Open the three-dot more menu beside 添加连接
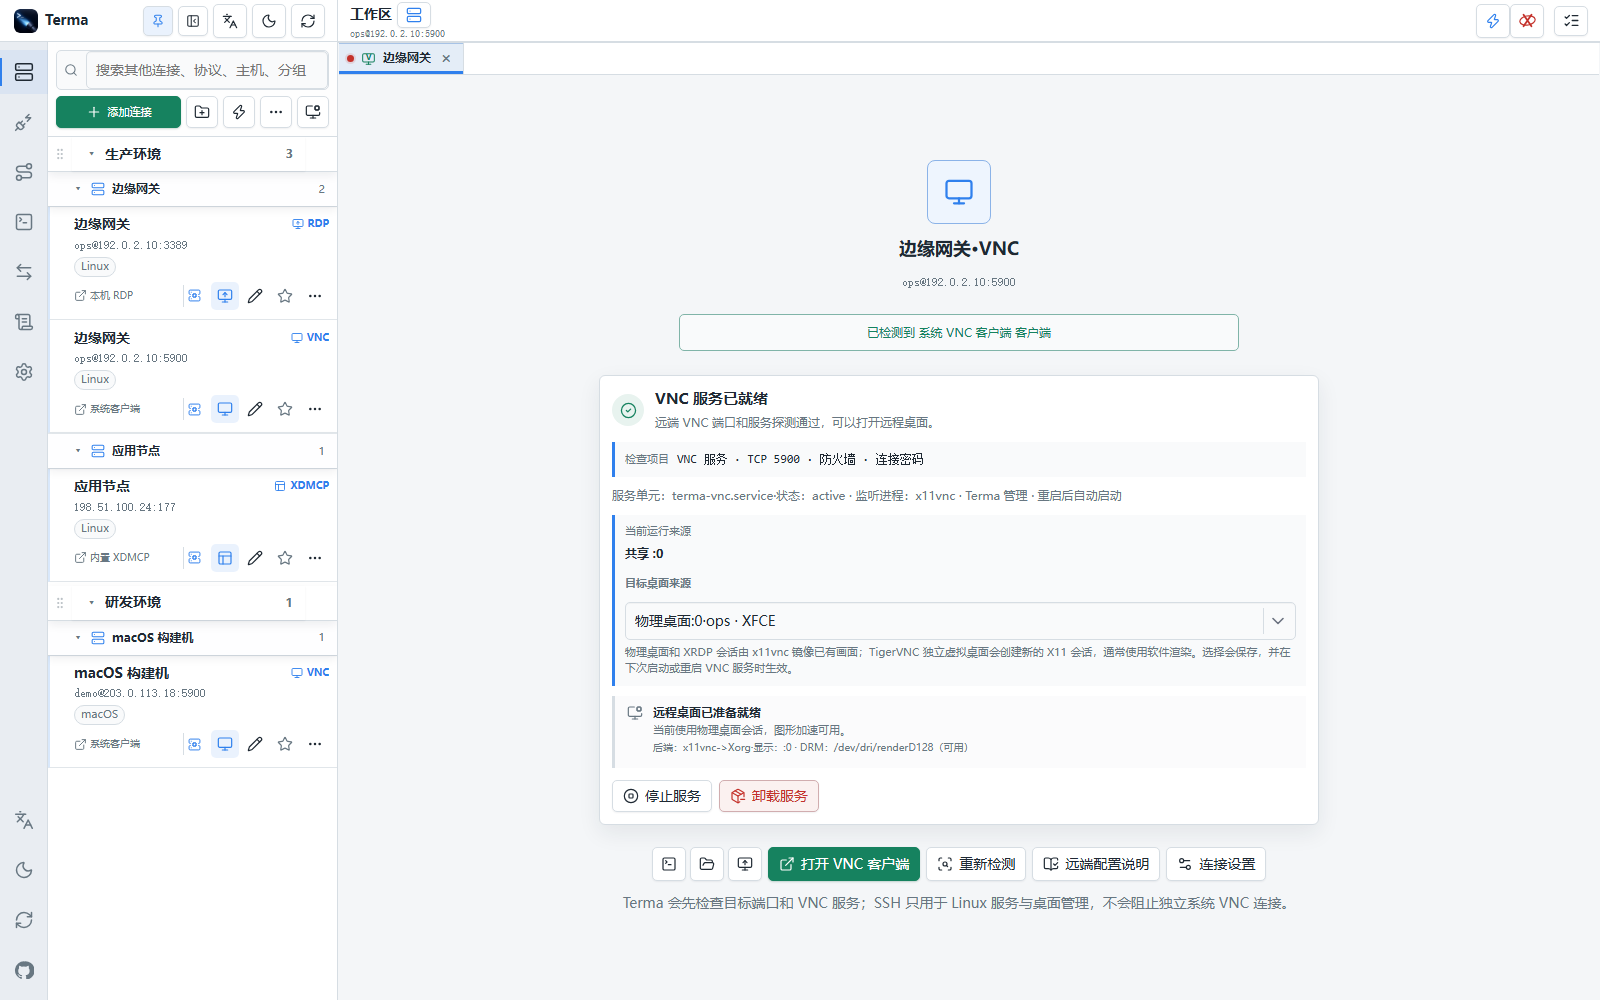This screenshot has height=1000, width=1600. pyautogui.click(x=276, y=112)
